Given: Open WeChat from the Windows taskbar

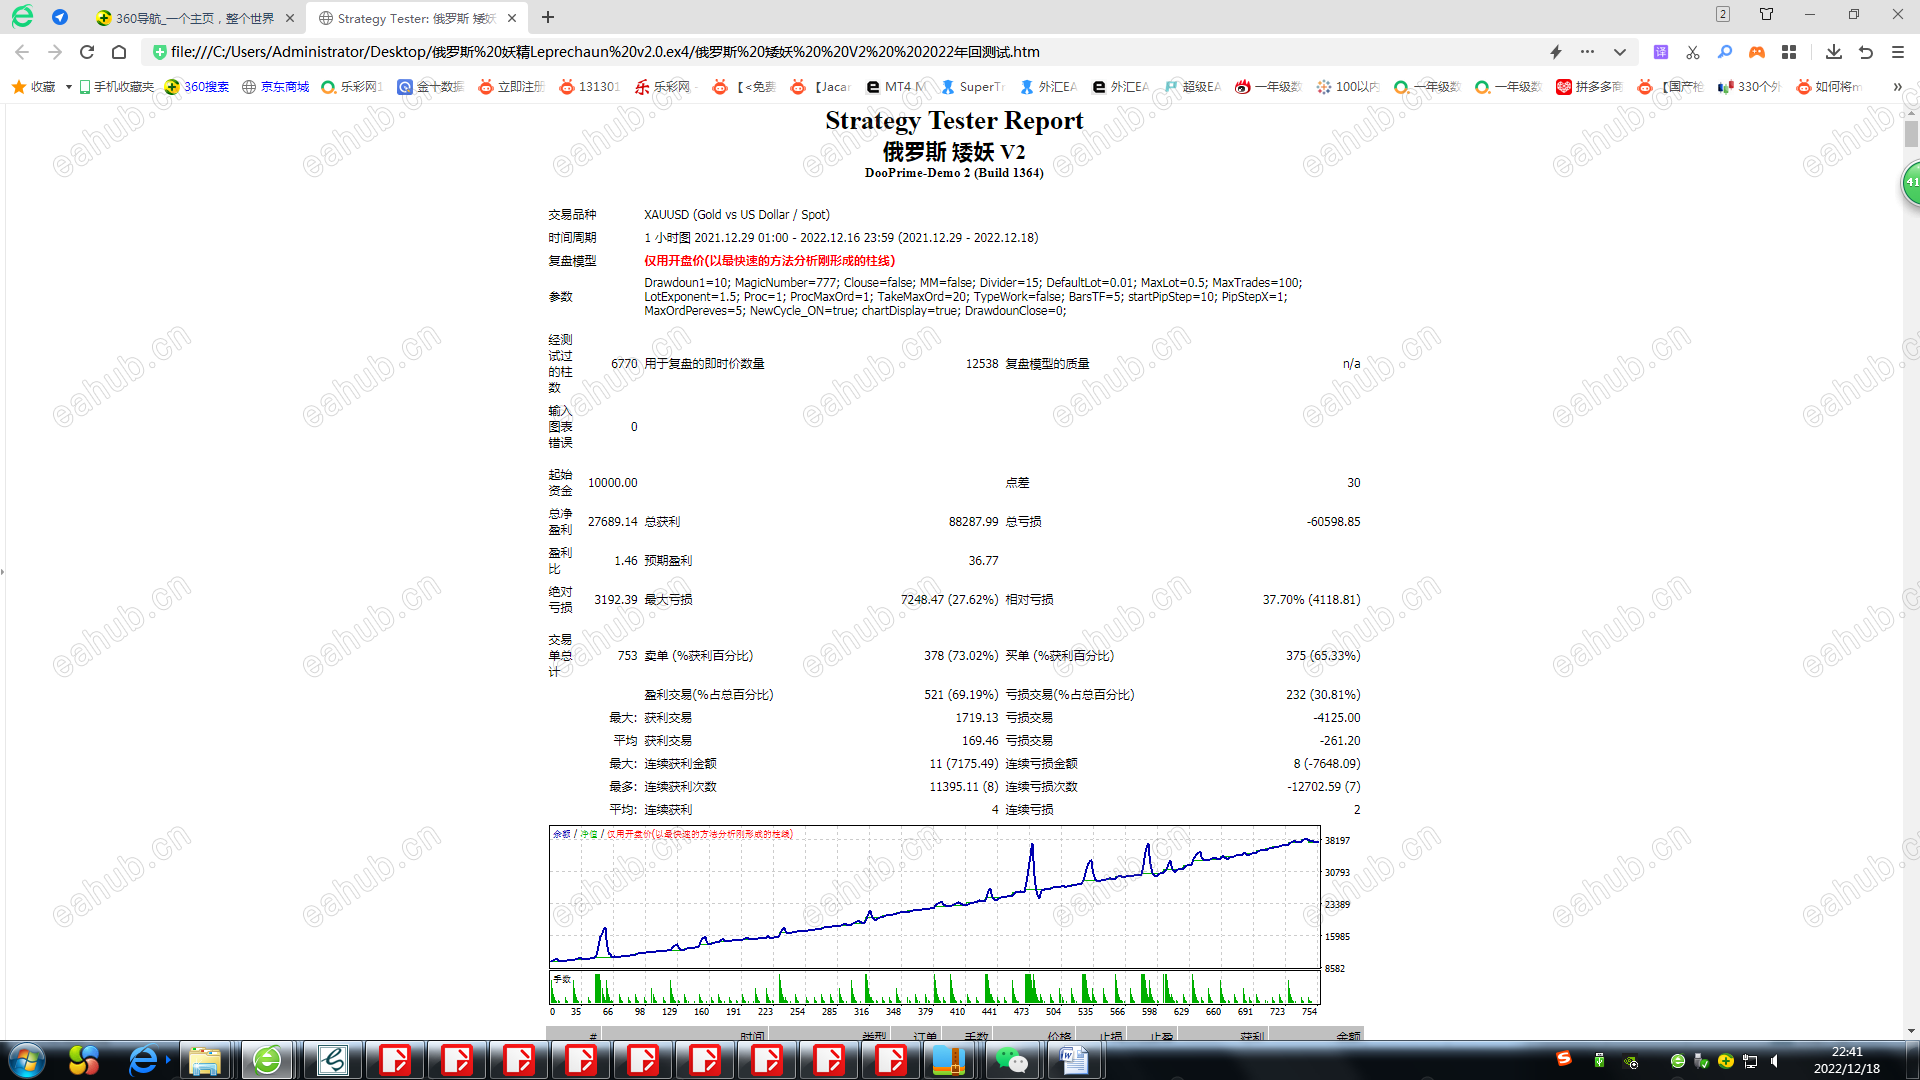Looking at the screenshot, I should [1011, 1060].
